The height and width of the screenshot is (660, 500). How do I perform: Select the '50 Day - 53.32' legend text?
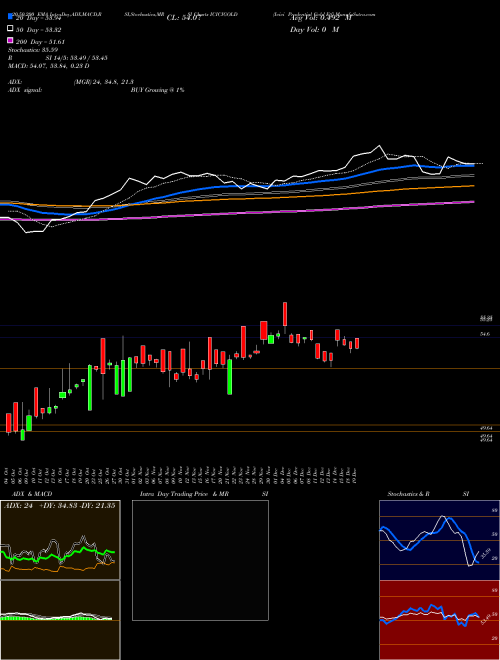39,29
